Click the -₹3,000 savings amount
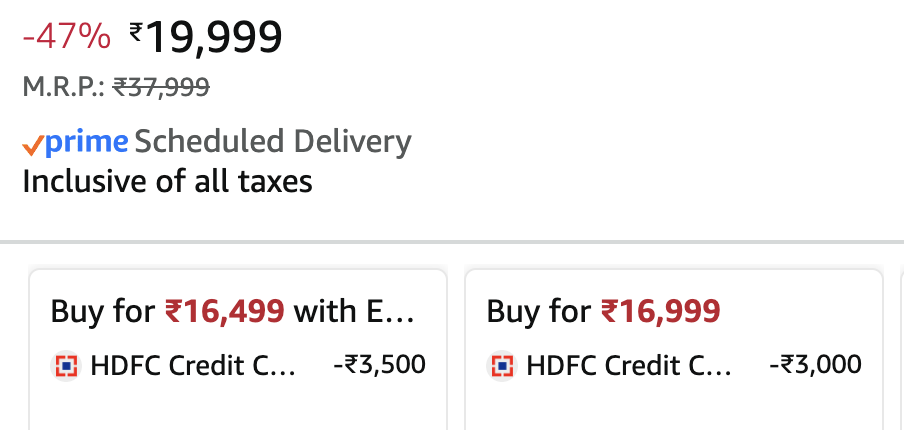 (x=815, y=365)
